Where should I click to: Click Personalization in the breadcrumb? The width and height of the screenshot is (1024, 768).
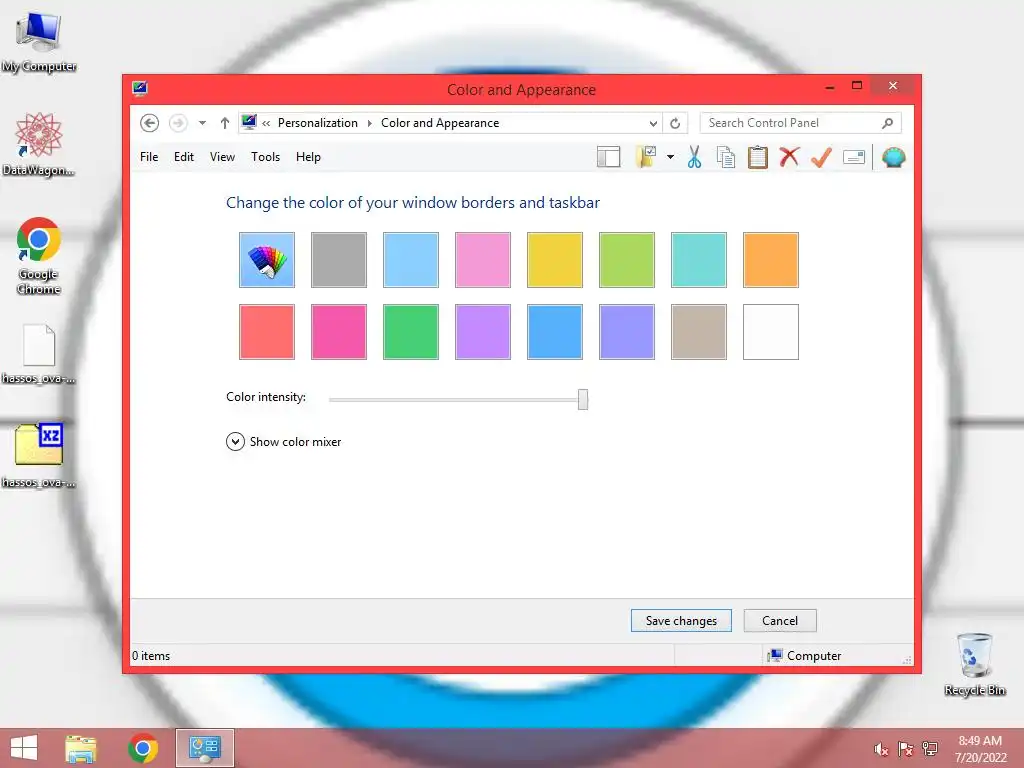(318, 123)
